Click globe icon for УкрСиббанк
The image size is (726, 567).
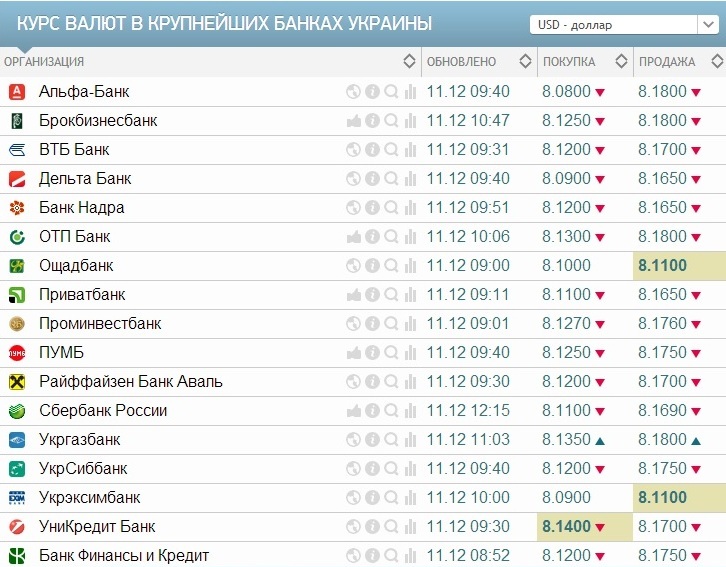(x=353, y=469)
